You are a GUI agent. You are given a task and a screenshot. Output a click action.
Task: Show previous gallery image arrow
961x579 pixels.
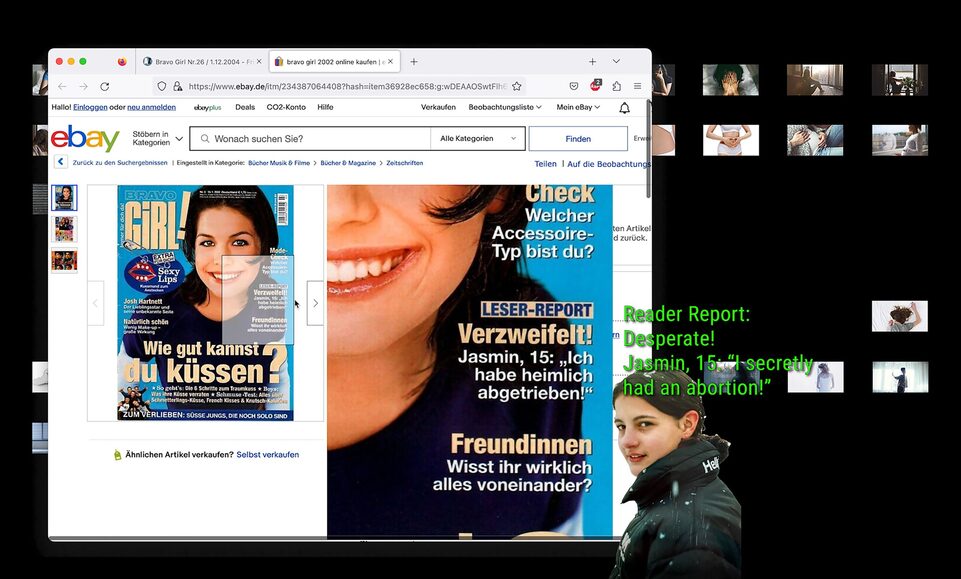point(96,303)
